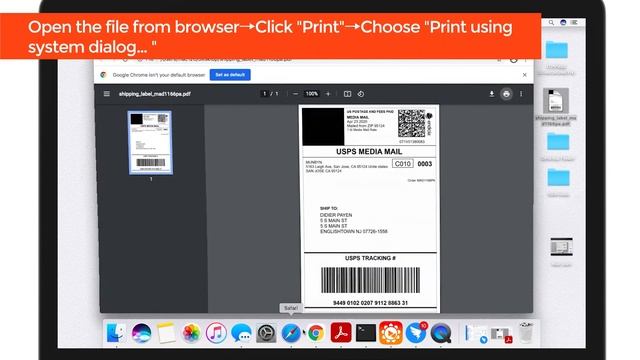Dismiss the default browser infobar
The height and width of the screenshot is (360, 640).
[x=524, y=75]
